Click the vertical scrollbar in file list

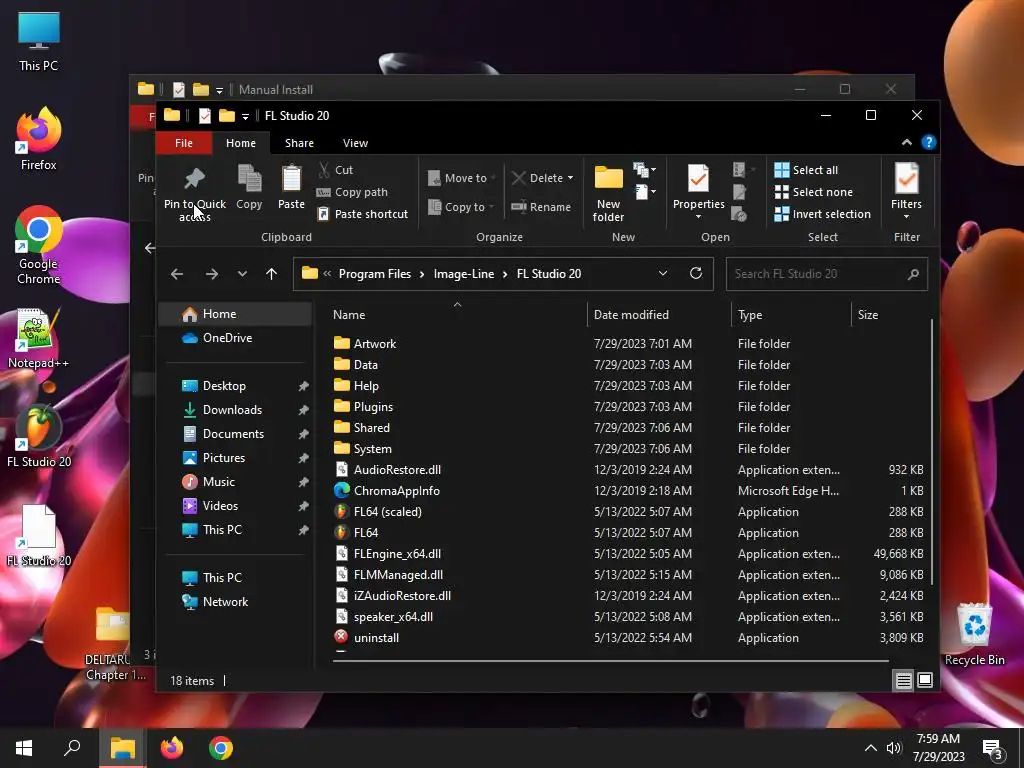(x=931, y=452)
